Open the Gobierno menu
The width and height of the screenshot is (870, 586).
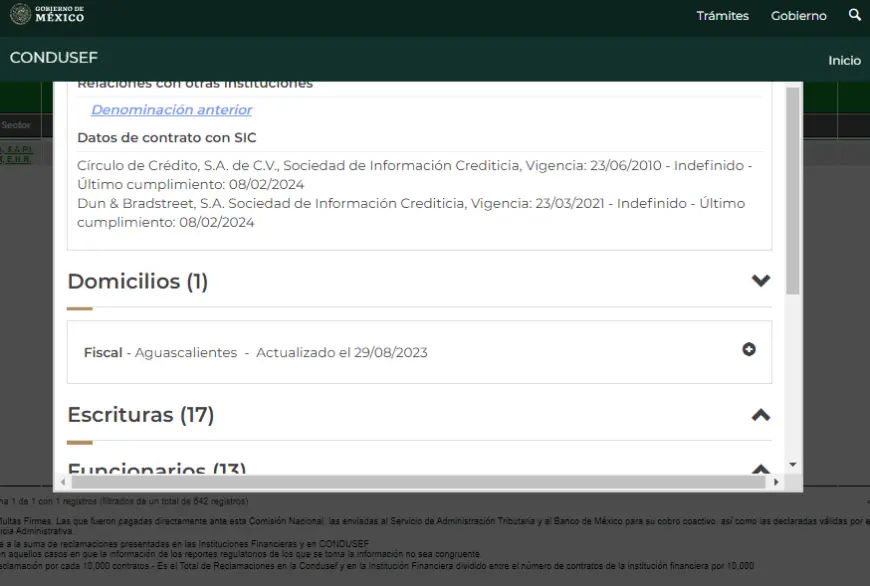coord(798,16)
